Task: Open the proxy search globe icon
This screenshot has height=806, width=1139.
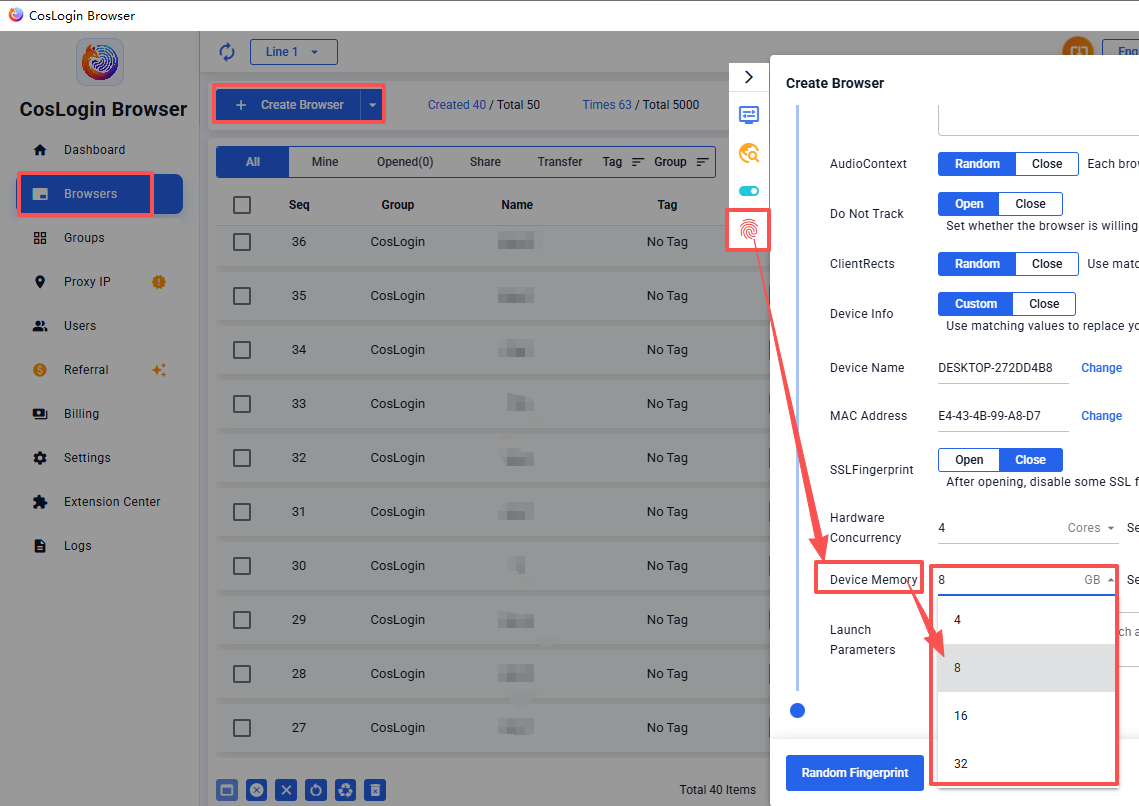Action: pos(749,153)
